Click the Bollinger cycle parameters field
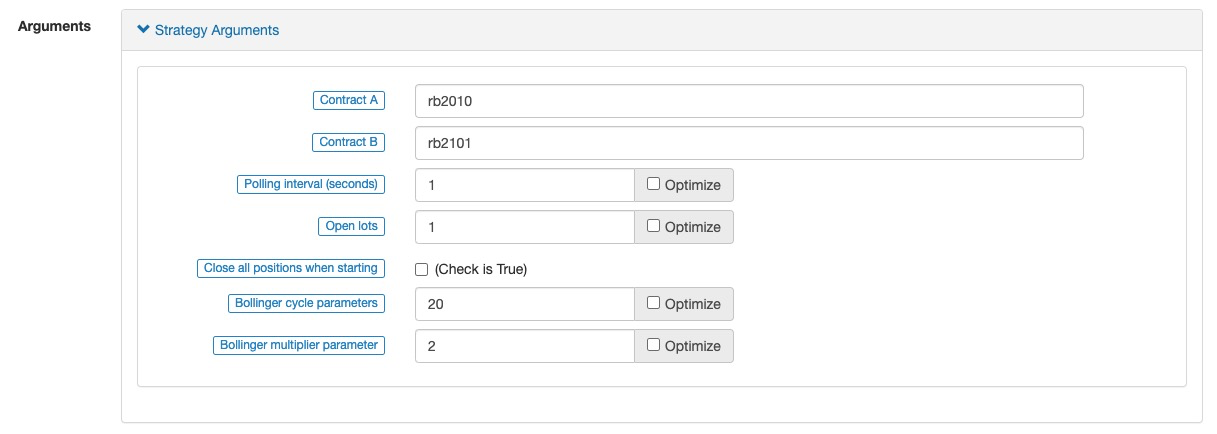This screenshot has width=1217, height=434. [x=524, y=304]
